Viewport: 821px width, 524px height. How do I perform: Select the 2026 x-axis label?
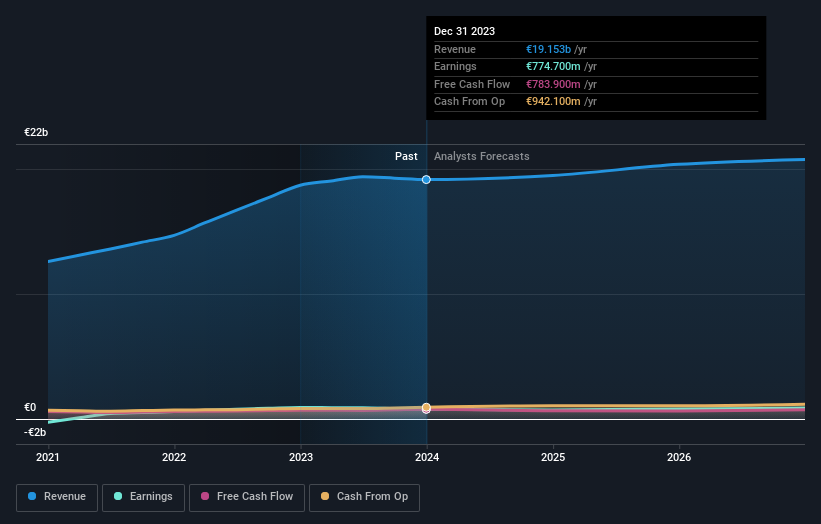679,457
